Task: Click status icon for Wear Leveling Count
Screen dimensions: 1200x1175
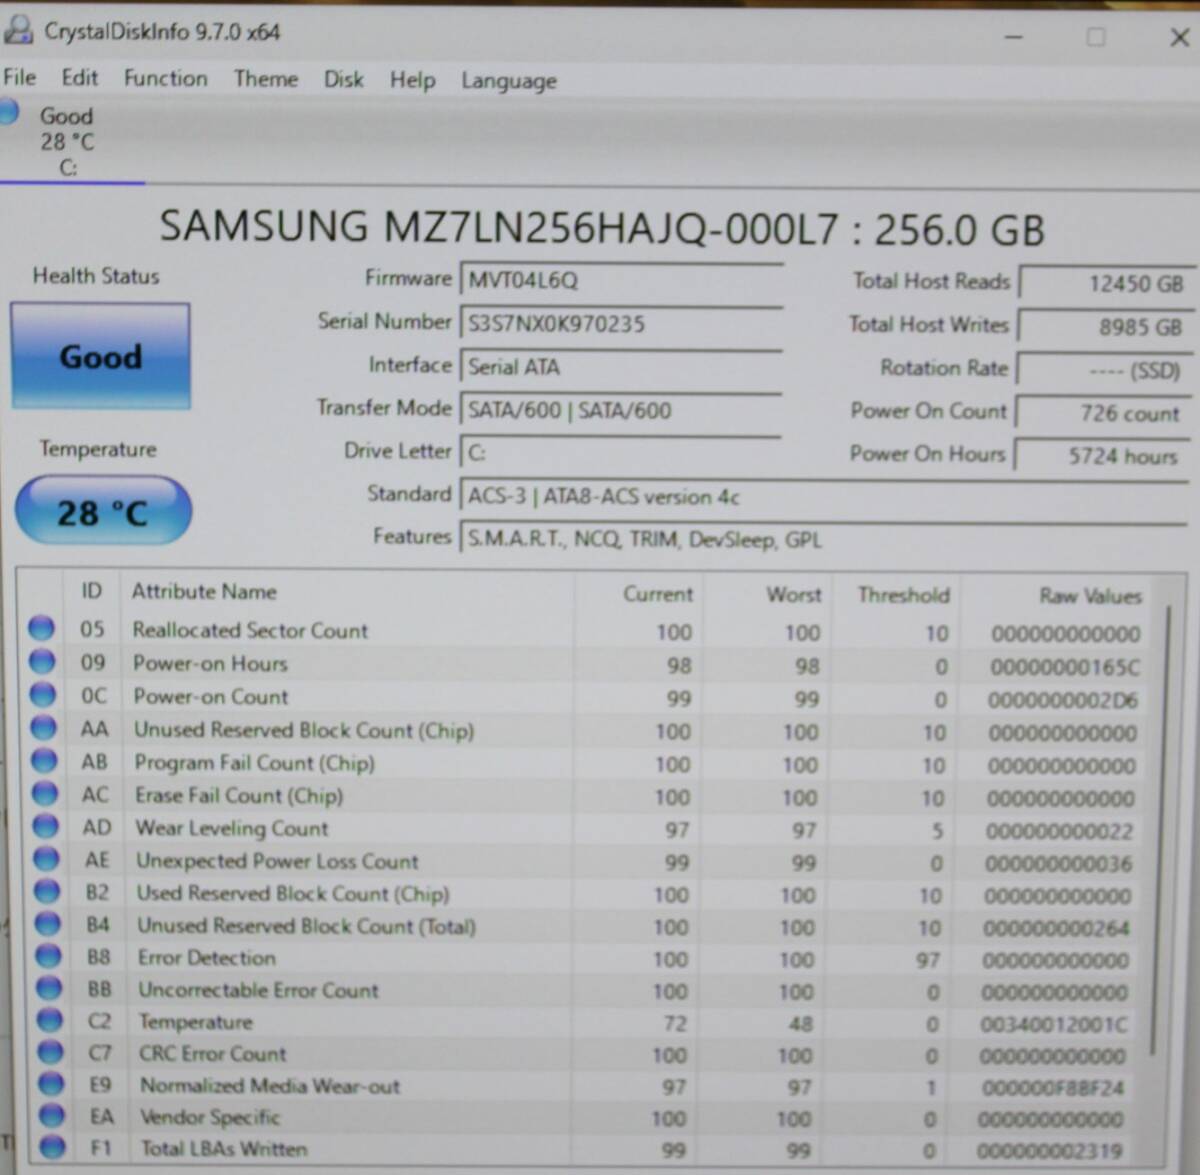Action: click(46, 826)
